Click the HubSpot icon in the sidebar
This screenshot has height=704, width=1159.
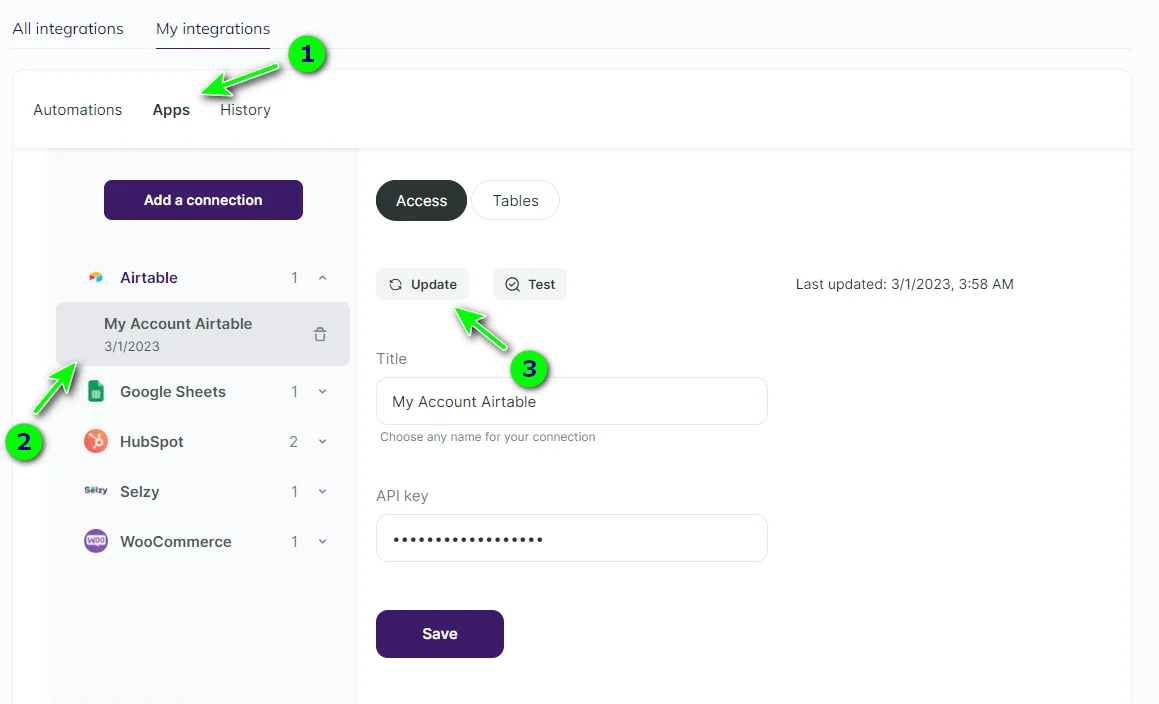(95, 441)
